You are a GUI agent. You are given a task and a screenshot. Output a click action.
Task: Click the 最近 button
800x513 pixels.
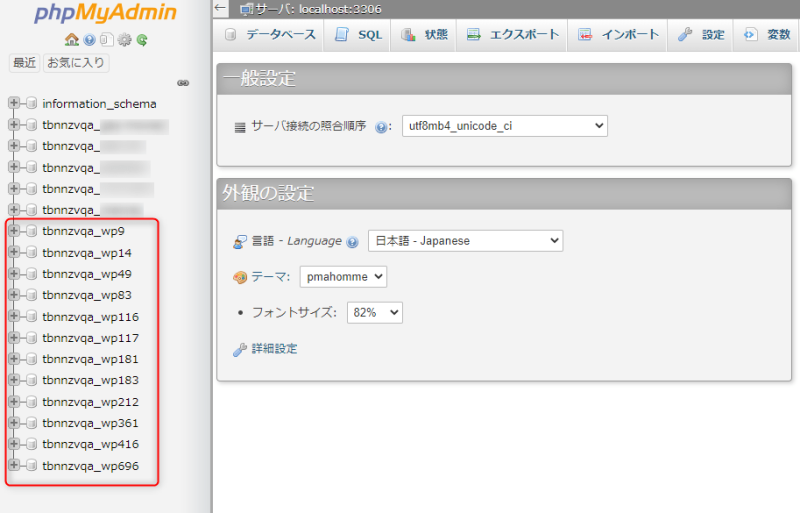pyautogui.click(x=24, y=63)
